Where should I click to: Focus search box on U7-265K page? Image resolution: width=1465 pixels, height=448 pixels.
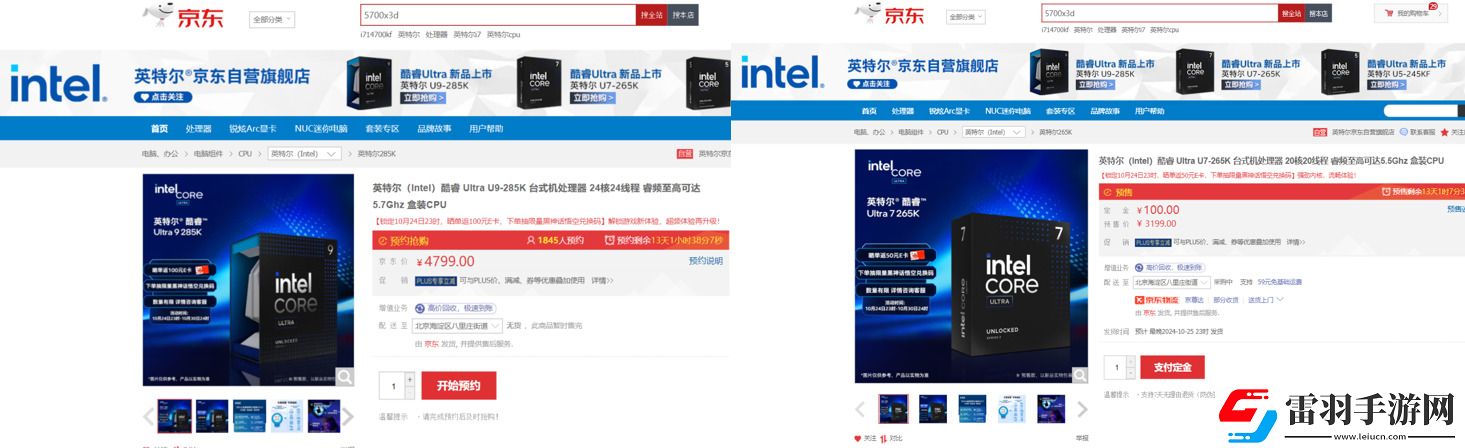point(1159,13)
